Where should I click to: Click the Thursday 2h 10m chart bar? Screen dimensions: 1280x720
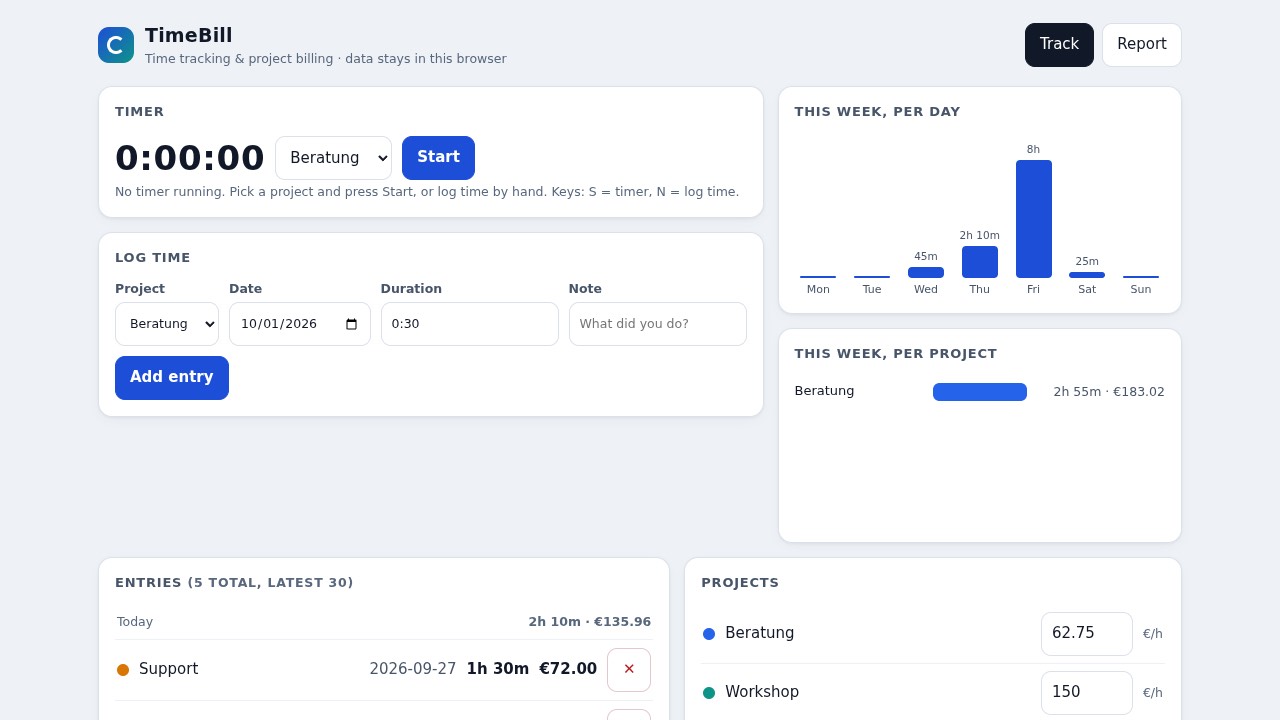(x=980, y=262)
